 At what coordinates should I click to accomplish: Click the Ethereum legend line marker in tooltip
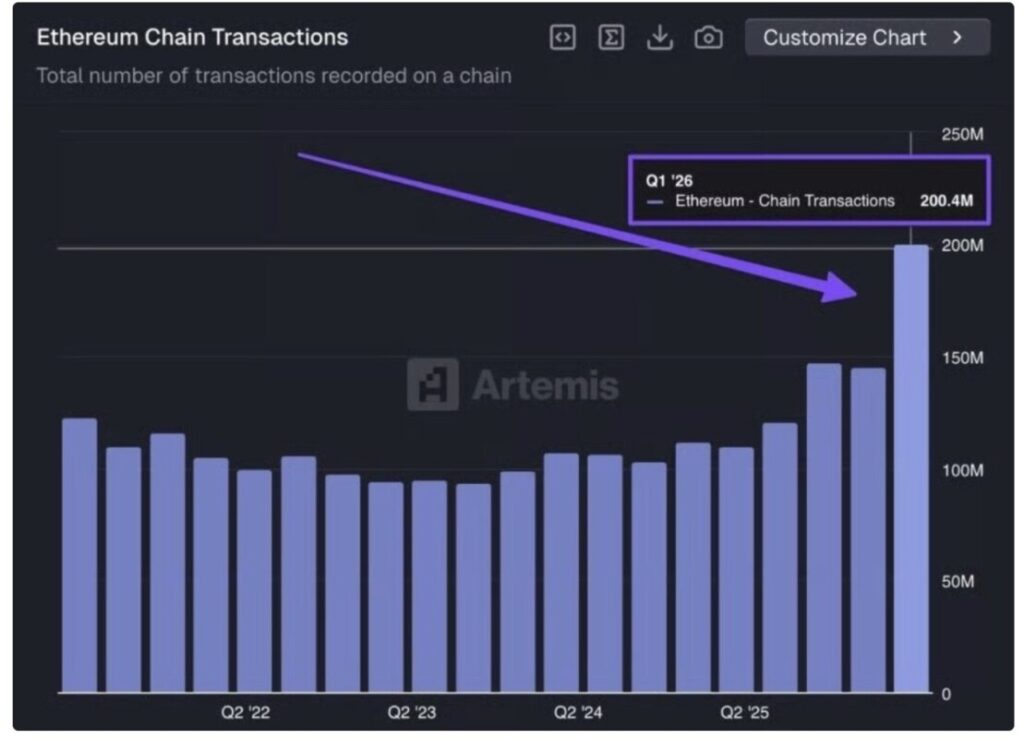[655, 201]
